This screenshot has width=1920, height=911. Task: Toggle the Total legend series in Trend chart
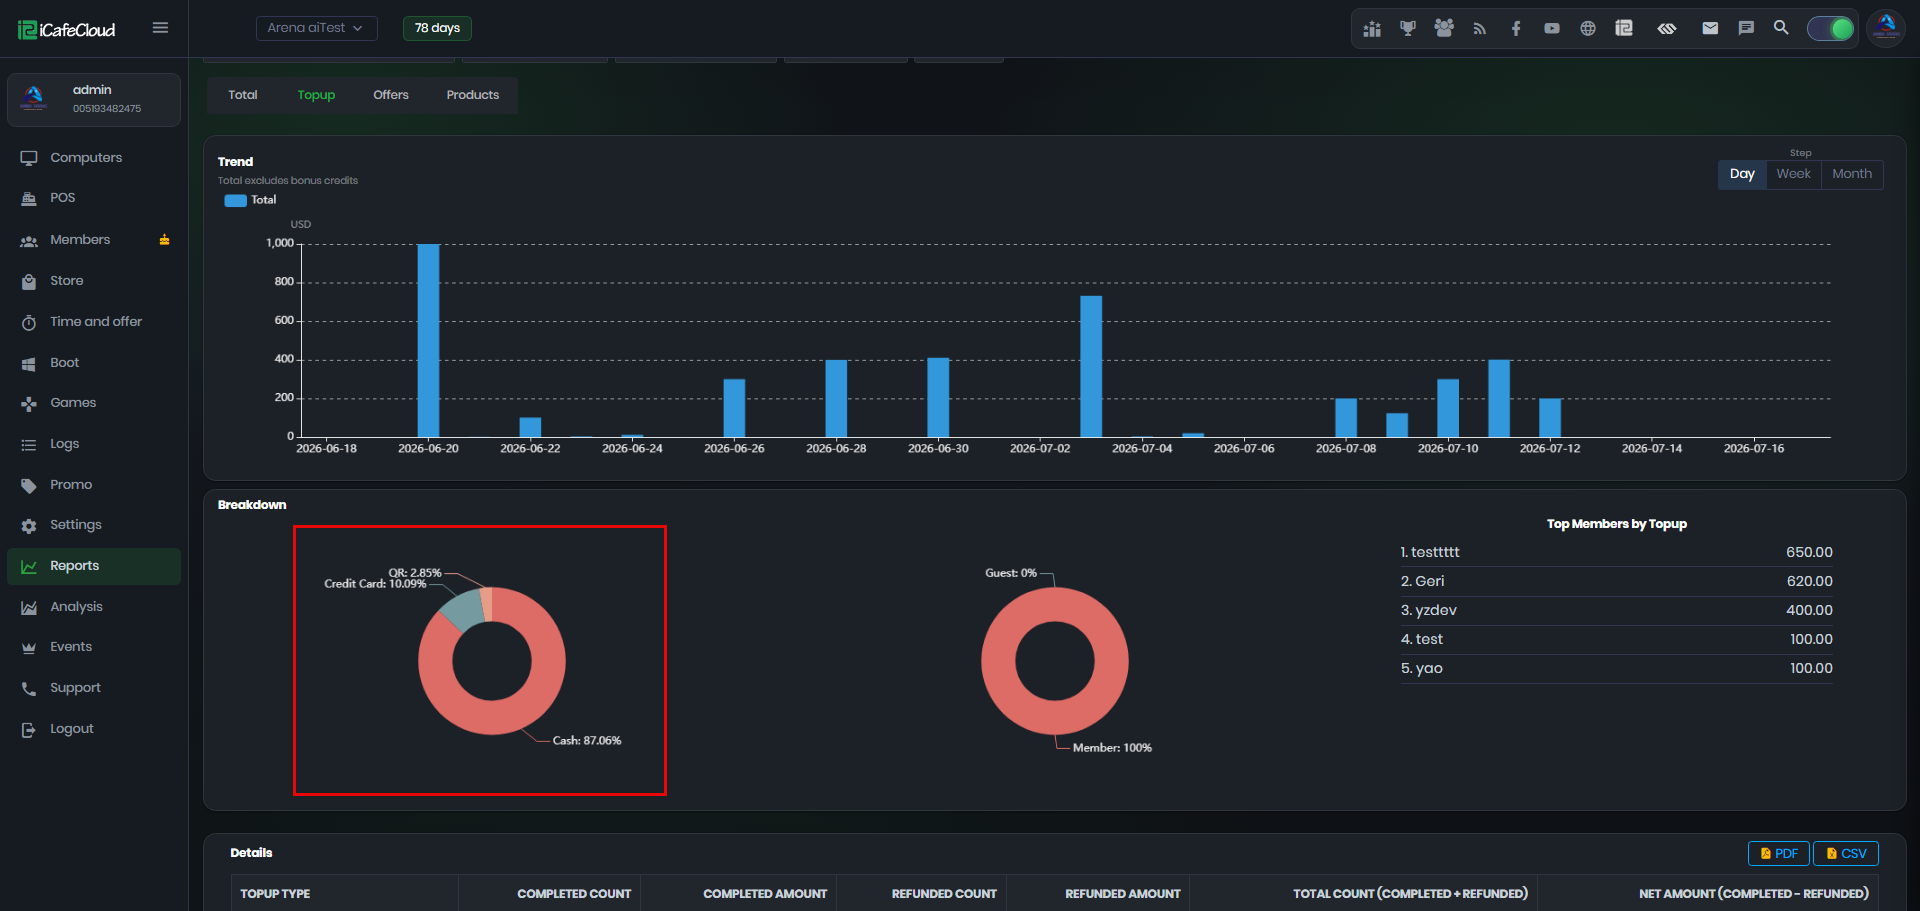(x=250, y=200)
